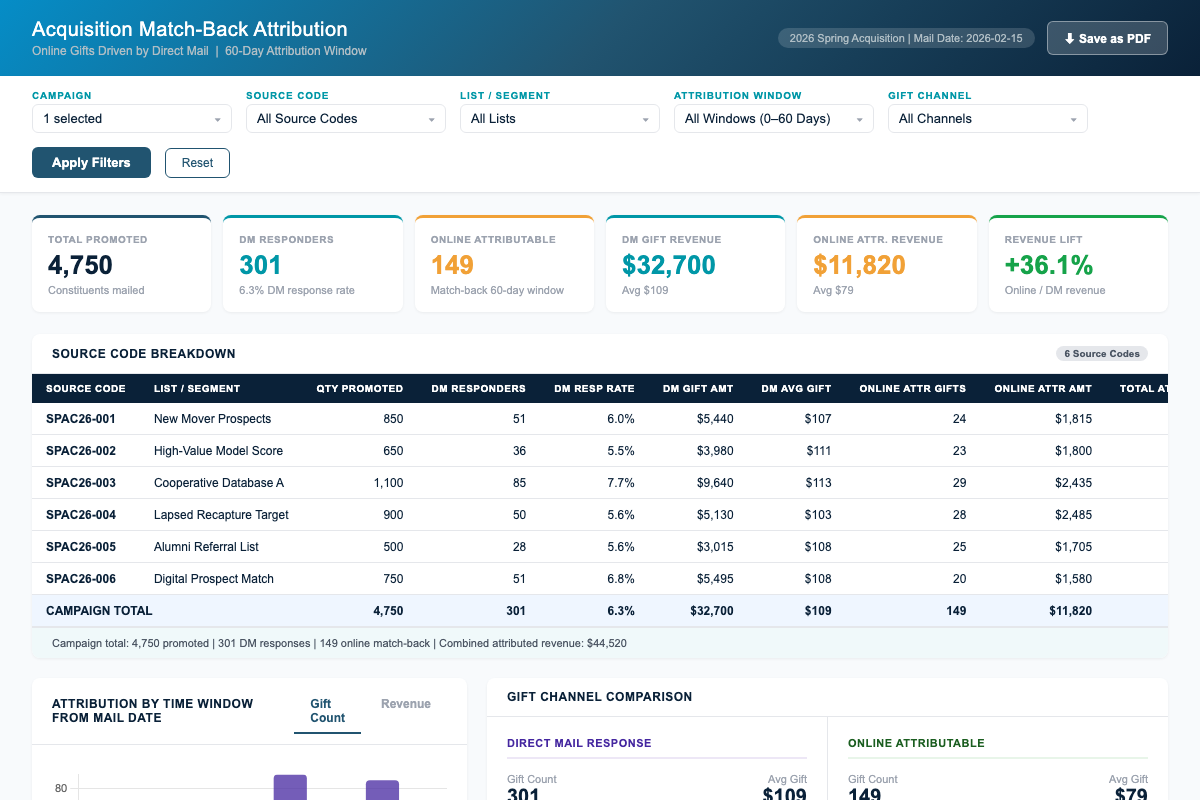Image resolution: width=1200 pixels, height=800 pixels.
Task: Click the DM Avg Gift column header
Action: [796, 388]
